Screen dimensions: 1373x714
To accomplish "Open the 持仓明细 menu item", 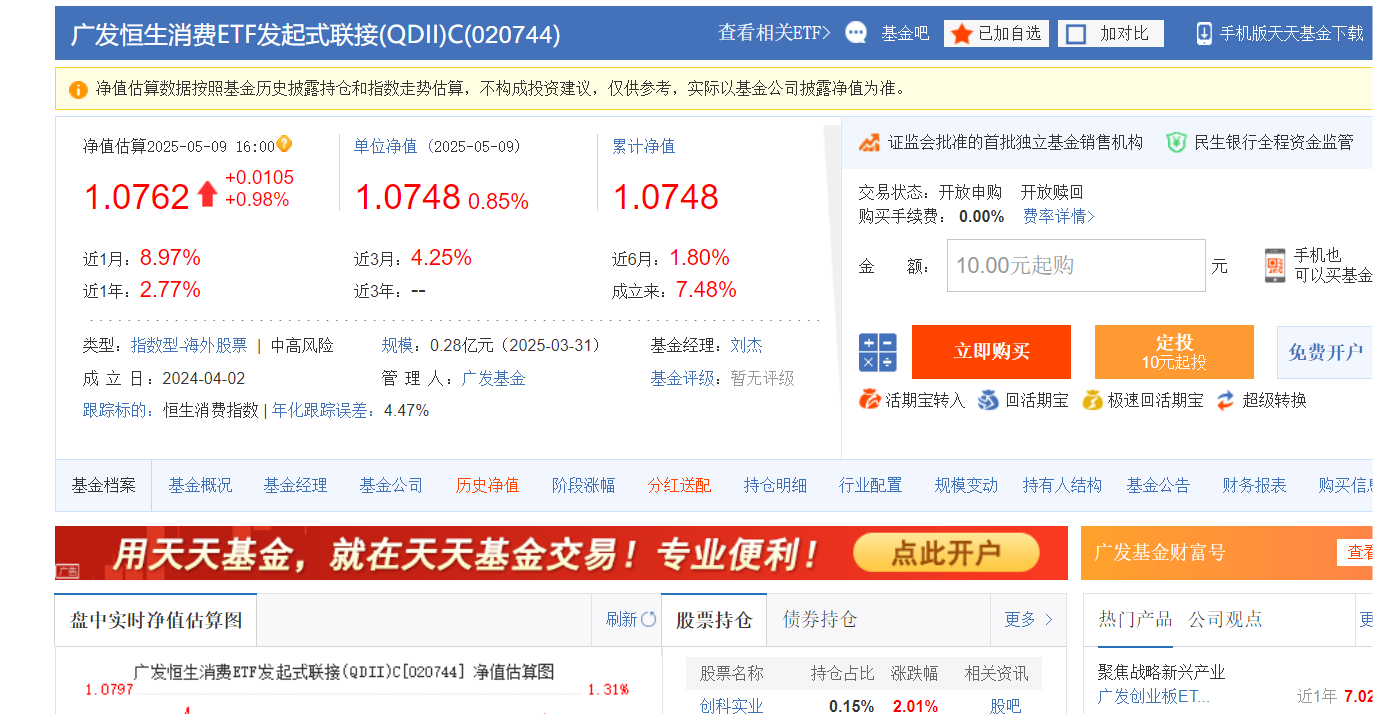I will [x=776, y=486].
